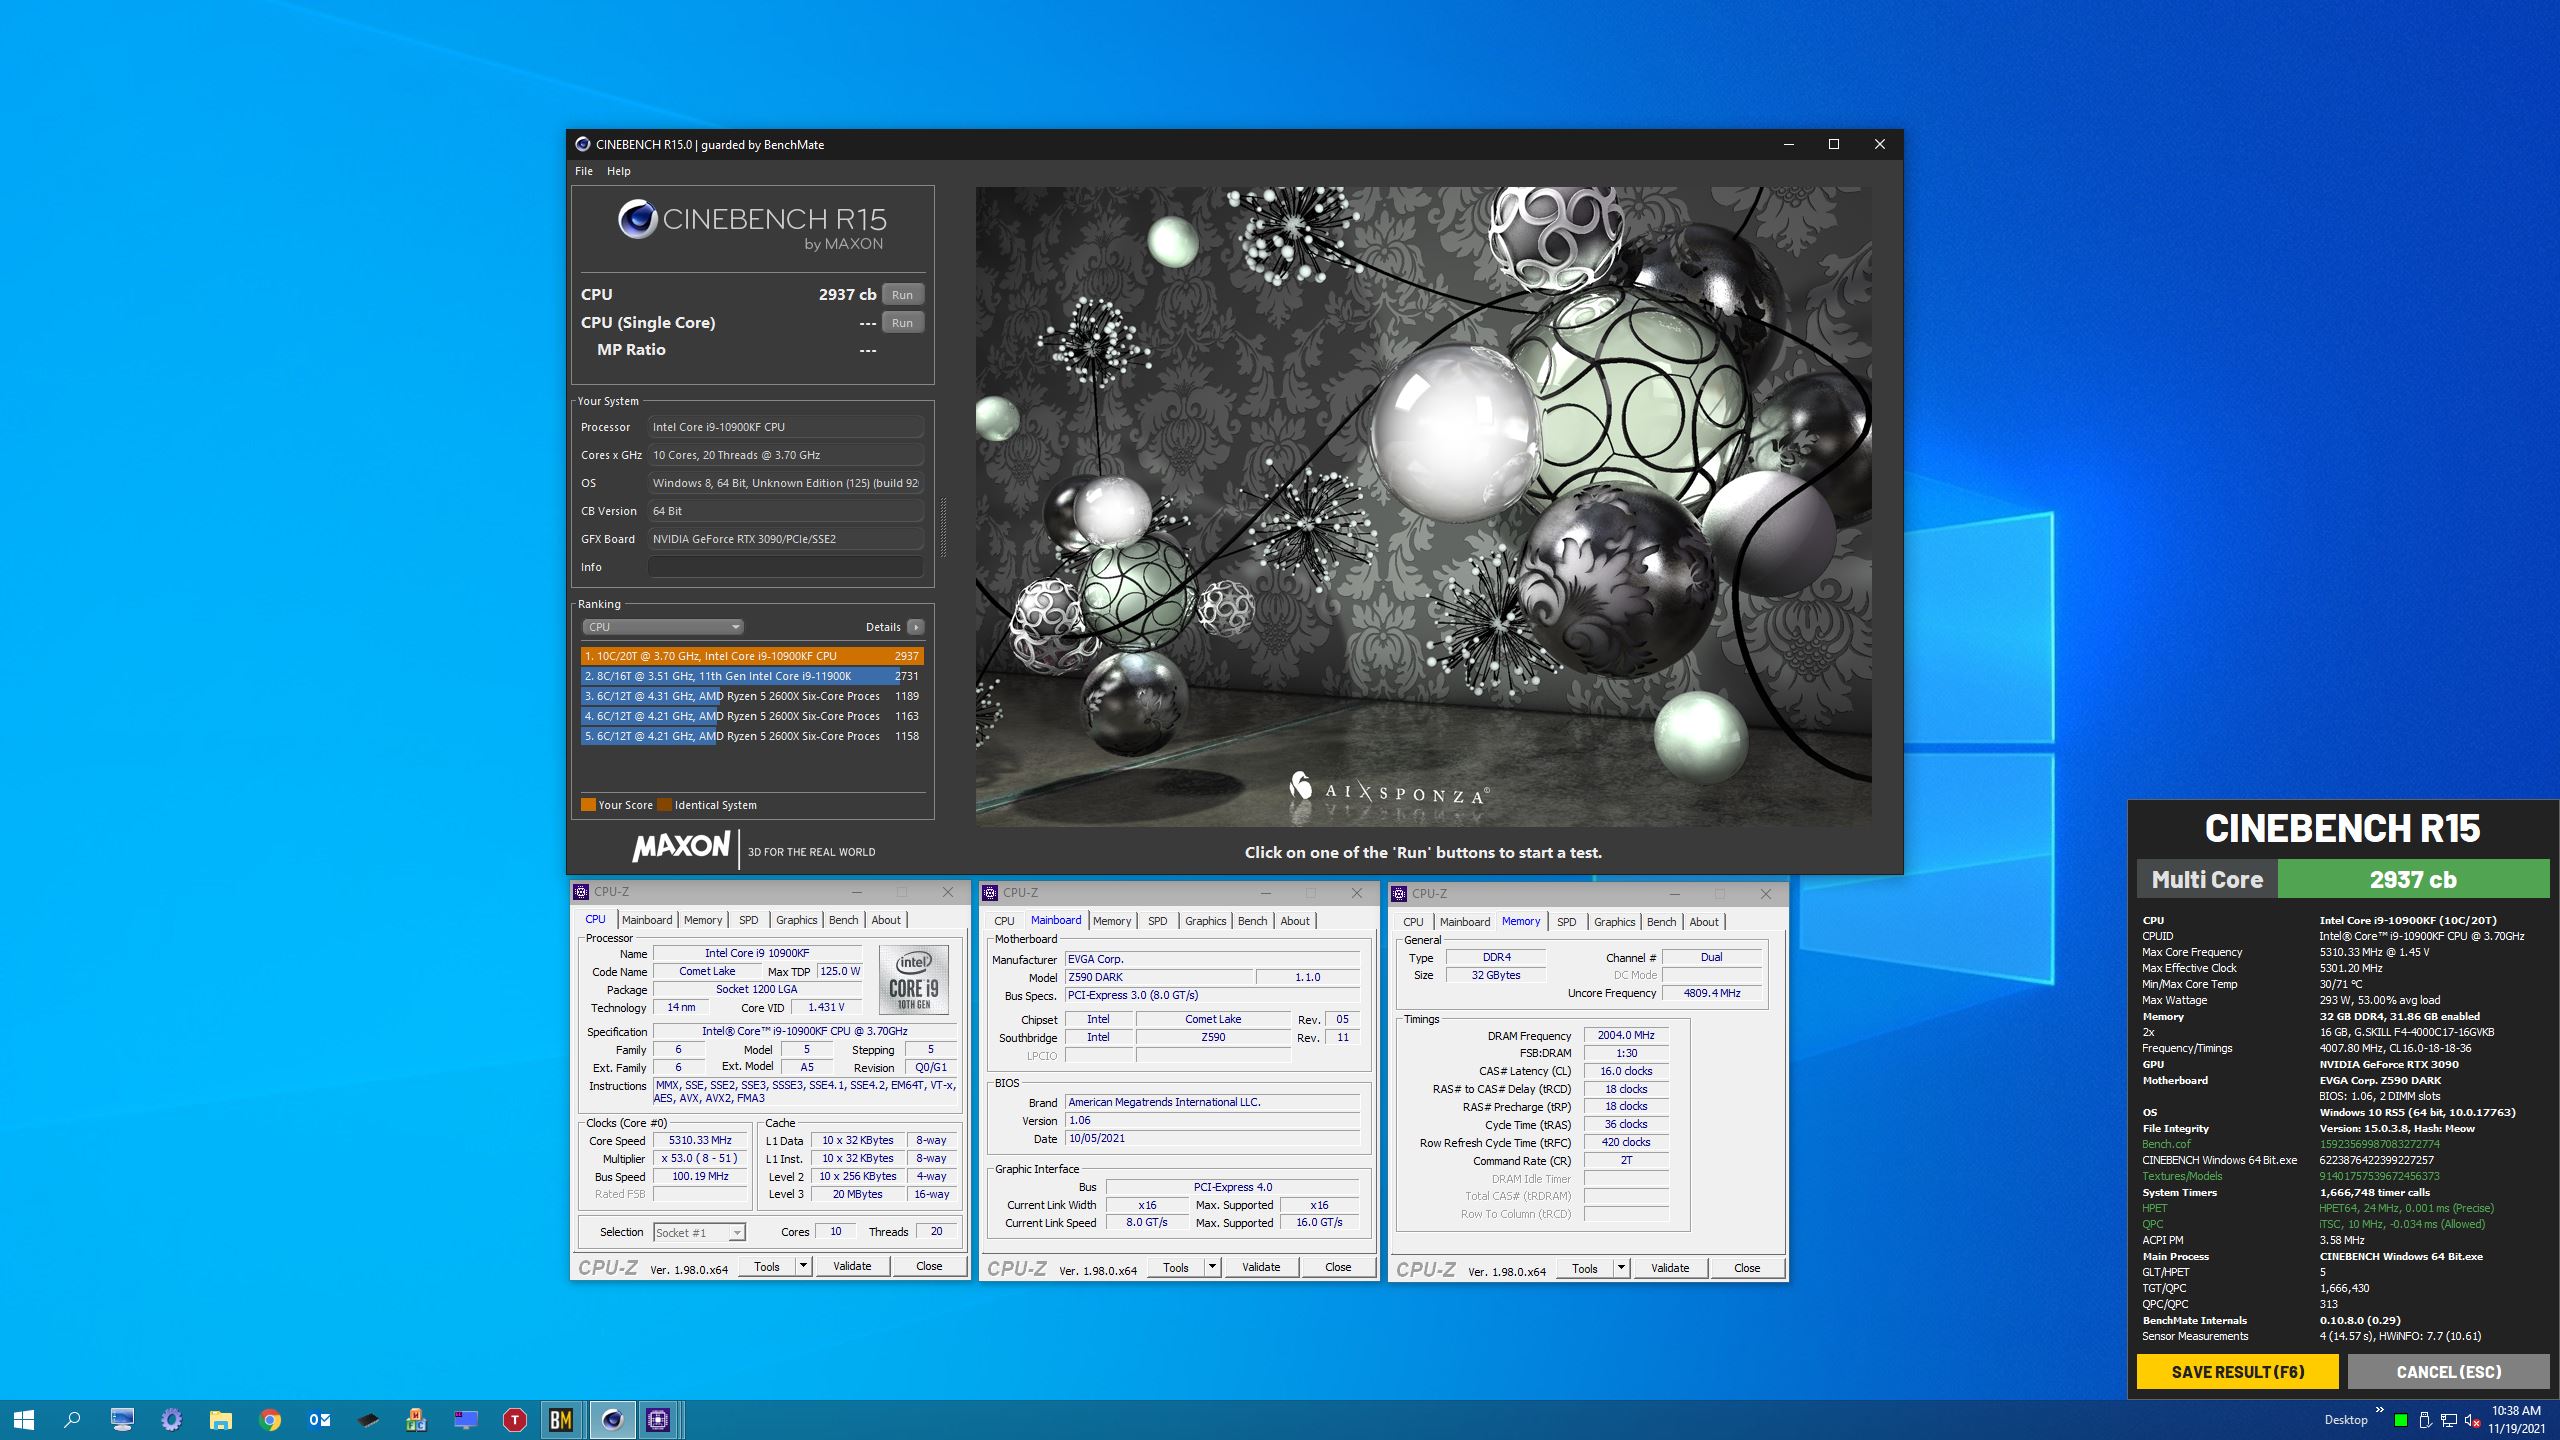Switch to the SPD tab in the first CPU-Z window
Screen dimensions: 2560x1440
(748, 920)
